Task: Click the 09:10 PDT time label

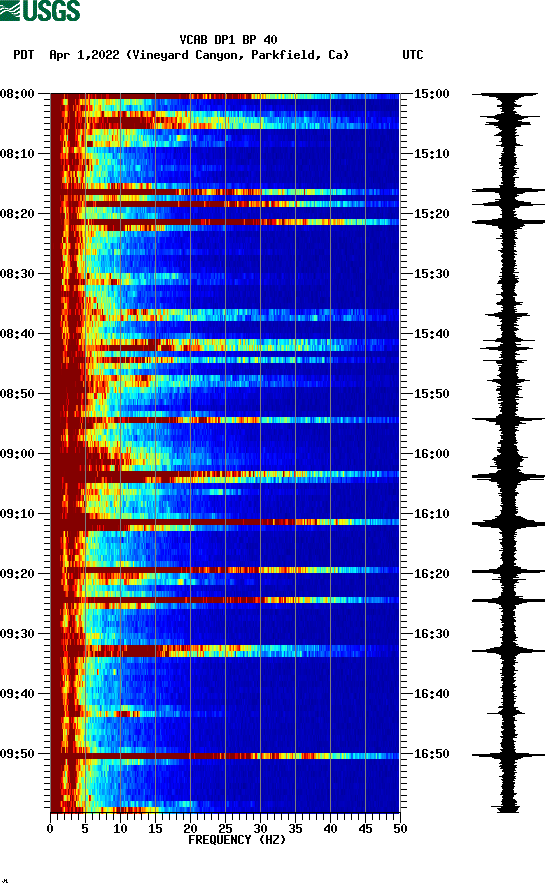Action: pos(17,514)
